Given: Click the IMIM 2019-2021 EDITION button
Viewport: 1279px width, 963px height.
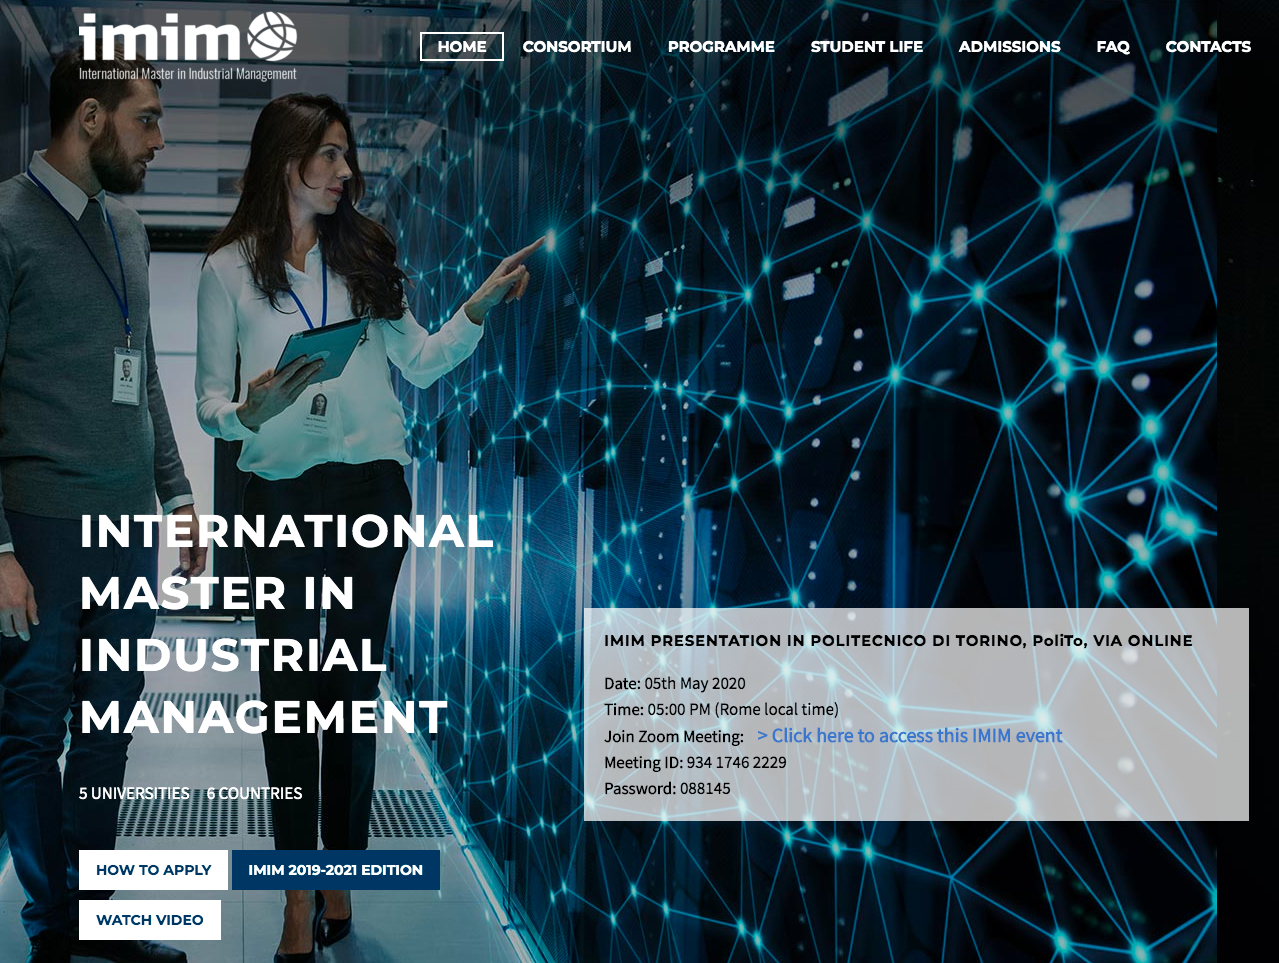Looking at the screenshot, I should (x=335, y=870).
